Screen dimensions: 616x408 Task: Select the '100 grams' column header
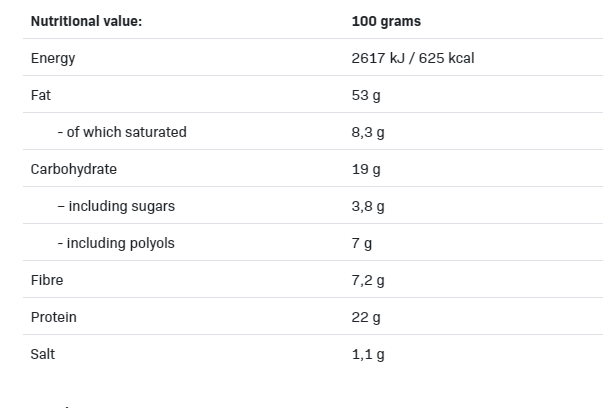point(386,21)
